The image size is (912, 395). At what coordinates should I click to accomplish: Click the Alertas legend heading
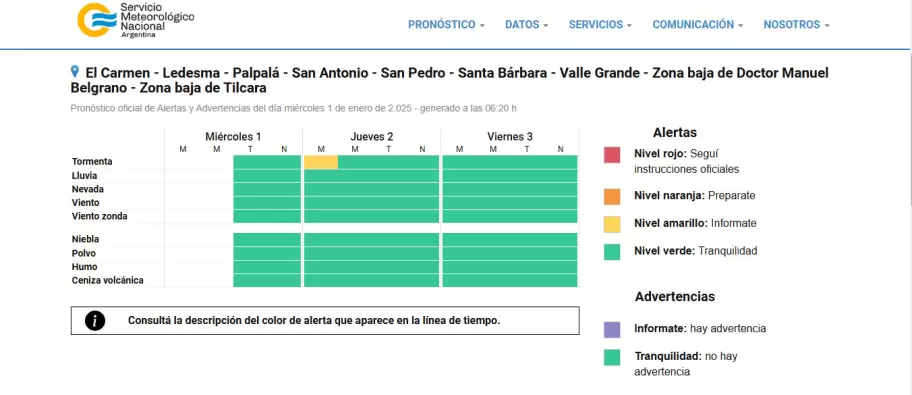click(x=675, y=133)
